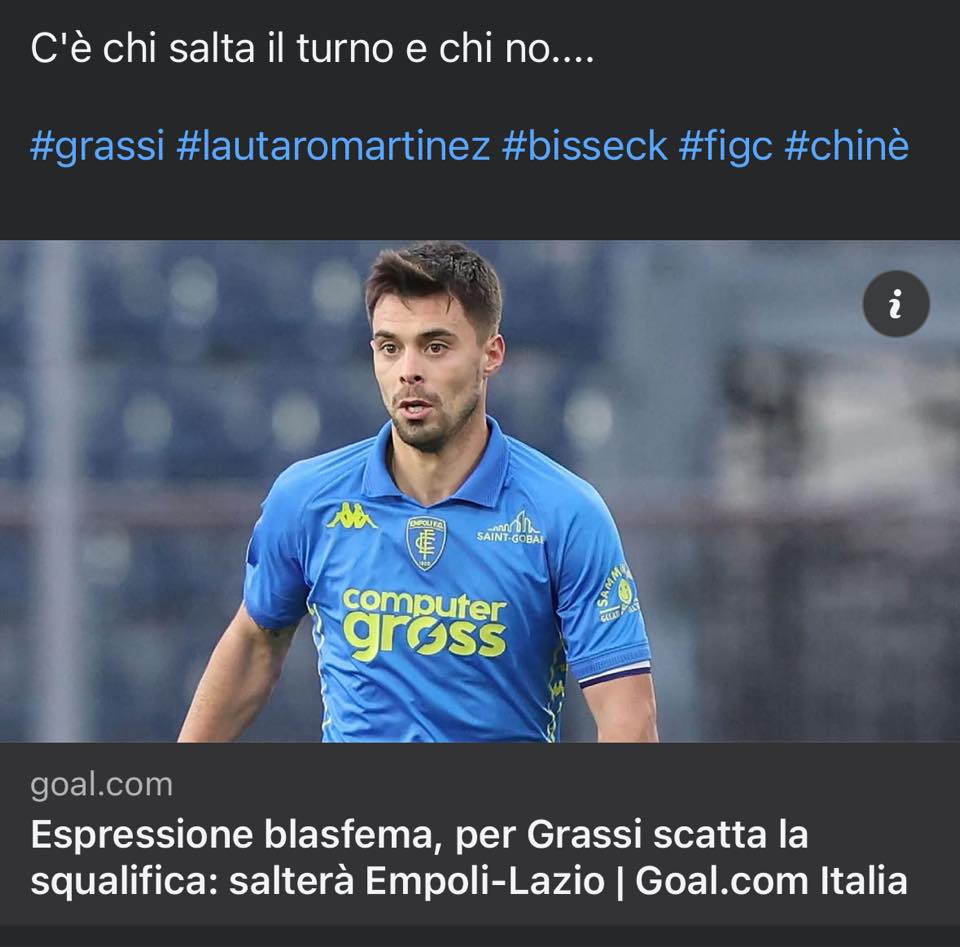
Task: Open the #grassi hashtag
Action: tap(97, 146)
